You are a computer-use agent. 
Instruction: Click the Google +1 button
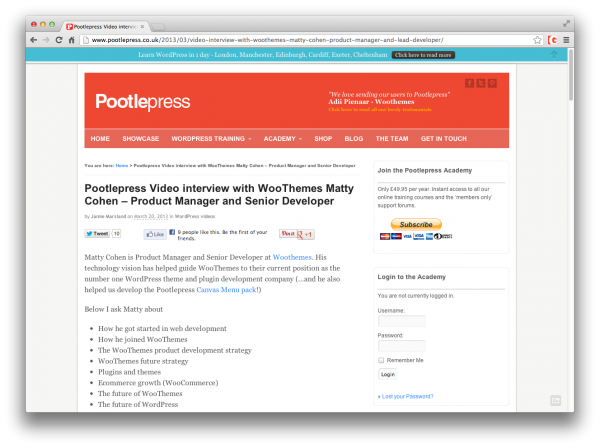click(x=305, y=234)
